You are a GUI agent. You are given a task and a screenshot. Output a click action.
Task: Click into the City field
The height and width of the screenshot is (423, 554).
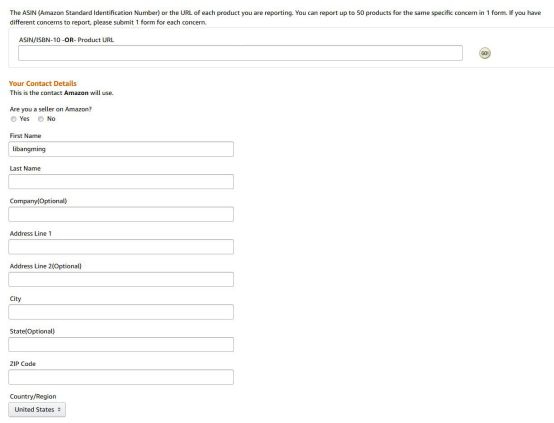(121, 312)
